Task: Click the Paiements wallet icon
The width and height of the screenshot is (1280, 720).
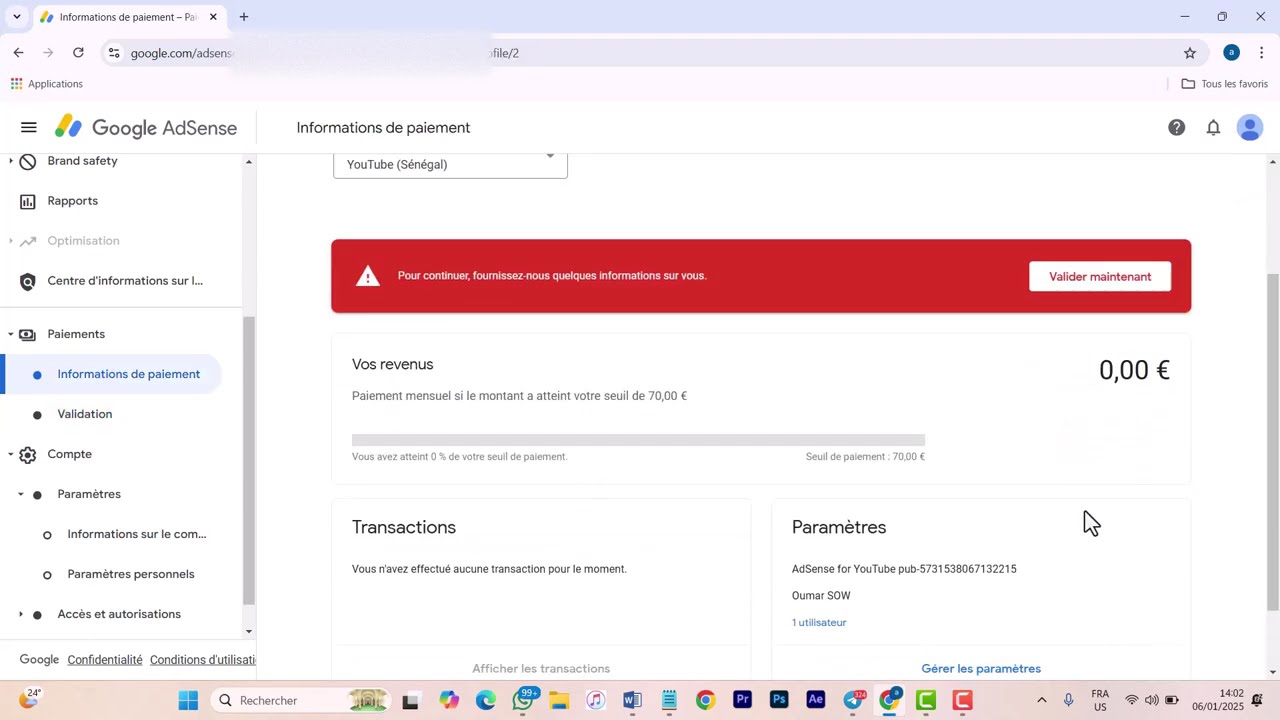Action: pos(28,334)
